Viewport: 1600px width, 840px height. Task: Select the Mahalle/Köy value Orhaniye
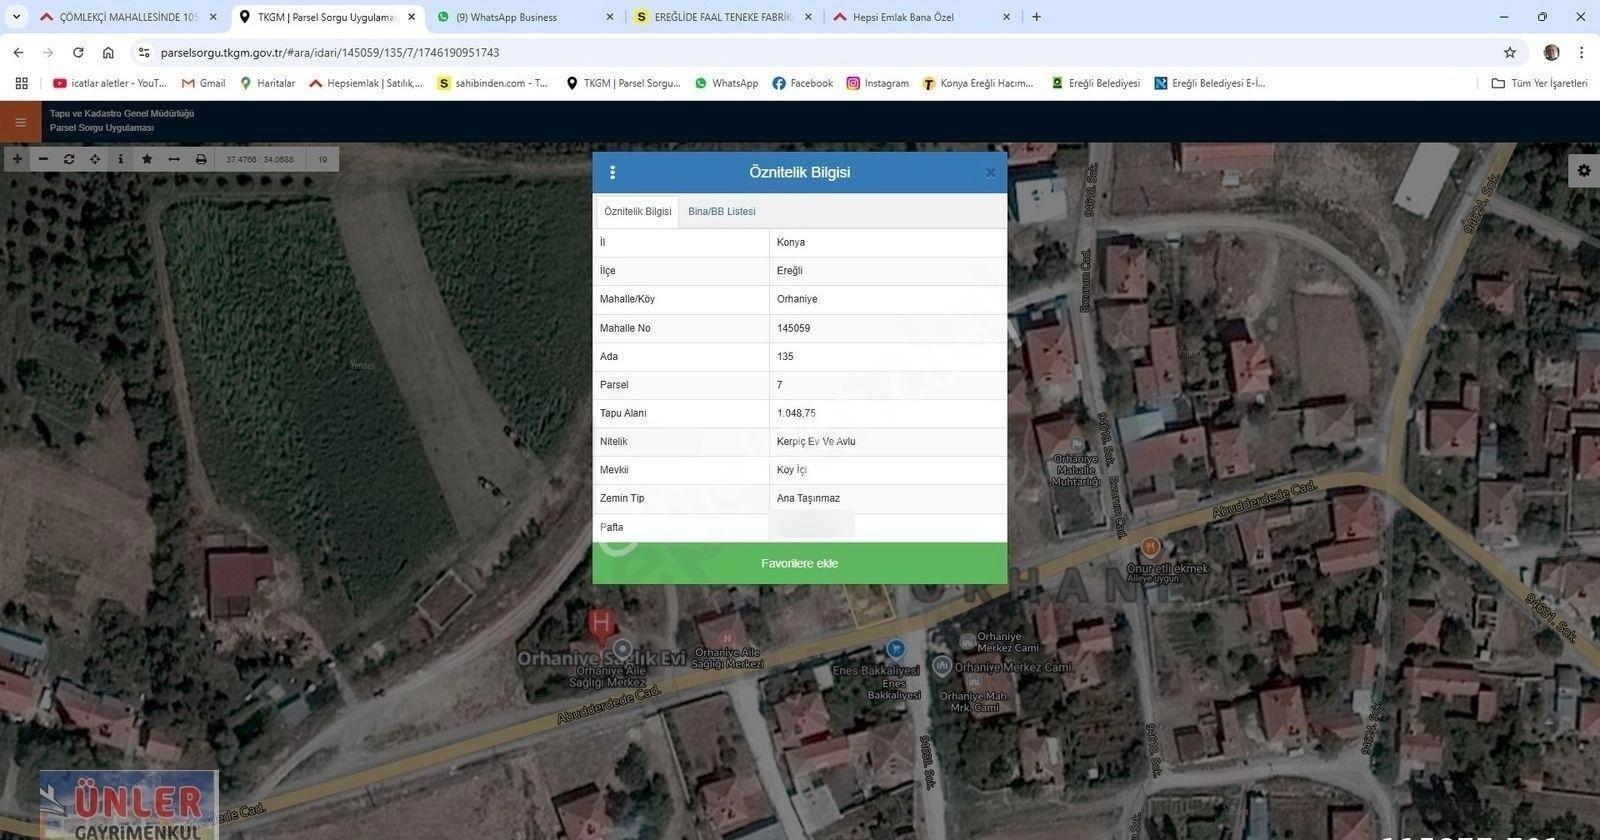pos(797,299)
